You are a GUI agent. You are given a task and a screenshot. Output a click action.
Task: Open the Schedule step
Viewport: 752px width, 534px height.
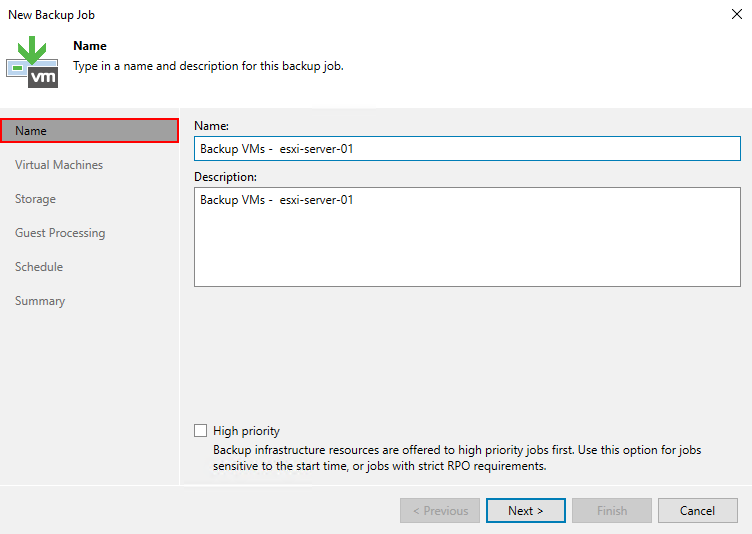pyautogui.click(x=39, y=267)
